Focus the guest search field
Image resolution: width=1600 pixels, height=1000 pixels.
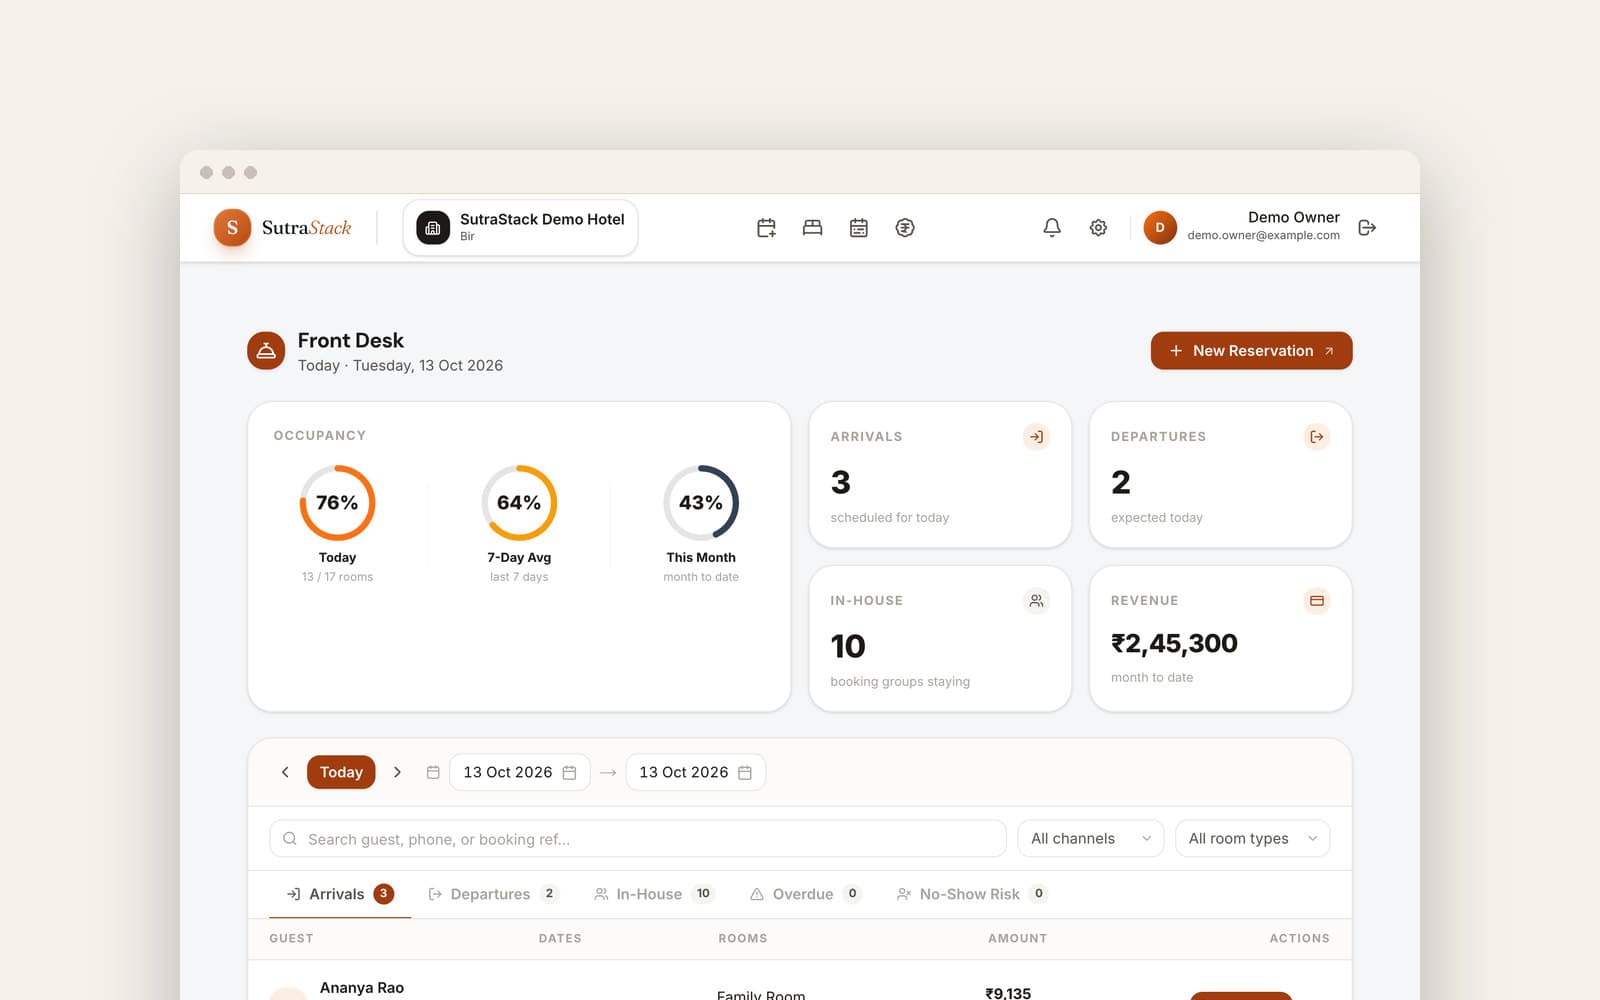coord(638,838)
